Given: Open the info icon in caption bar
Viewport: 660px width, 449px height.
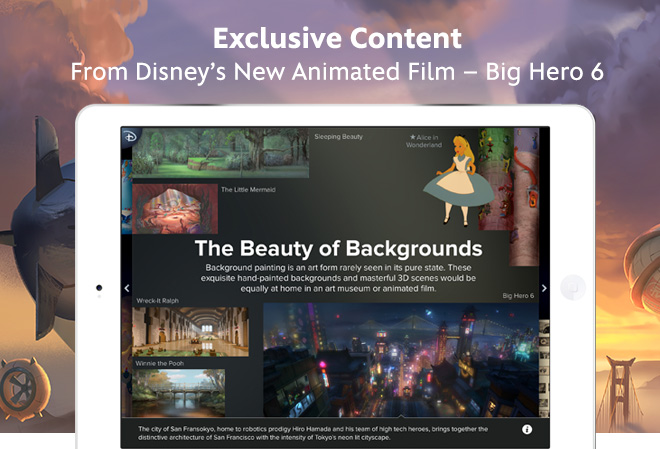Looking at the screenshot, I should coord(527,429).
